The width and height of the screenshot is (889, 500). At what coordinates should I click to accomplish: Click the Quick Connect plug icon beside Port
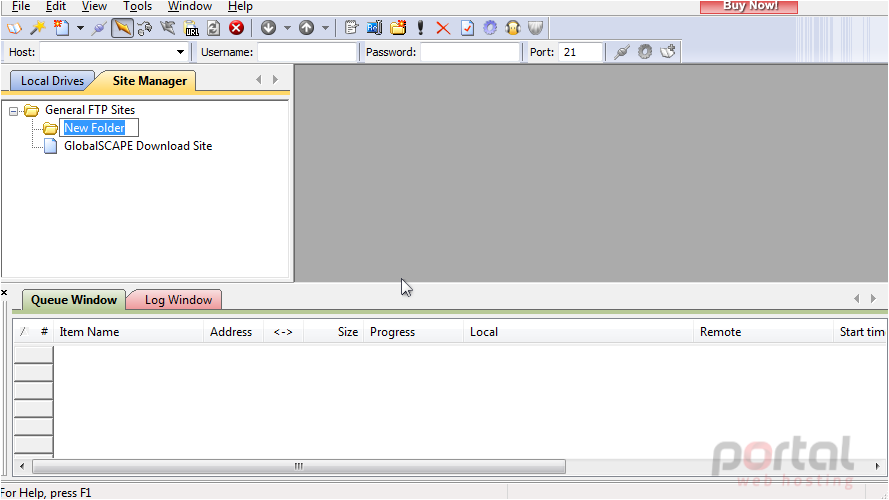tap(622, 52)
